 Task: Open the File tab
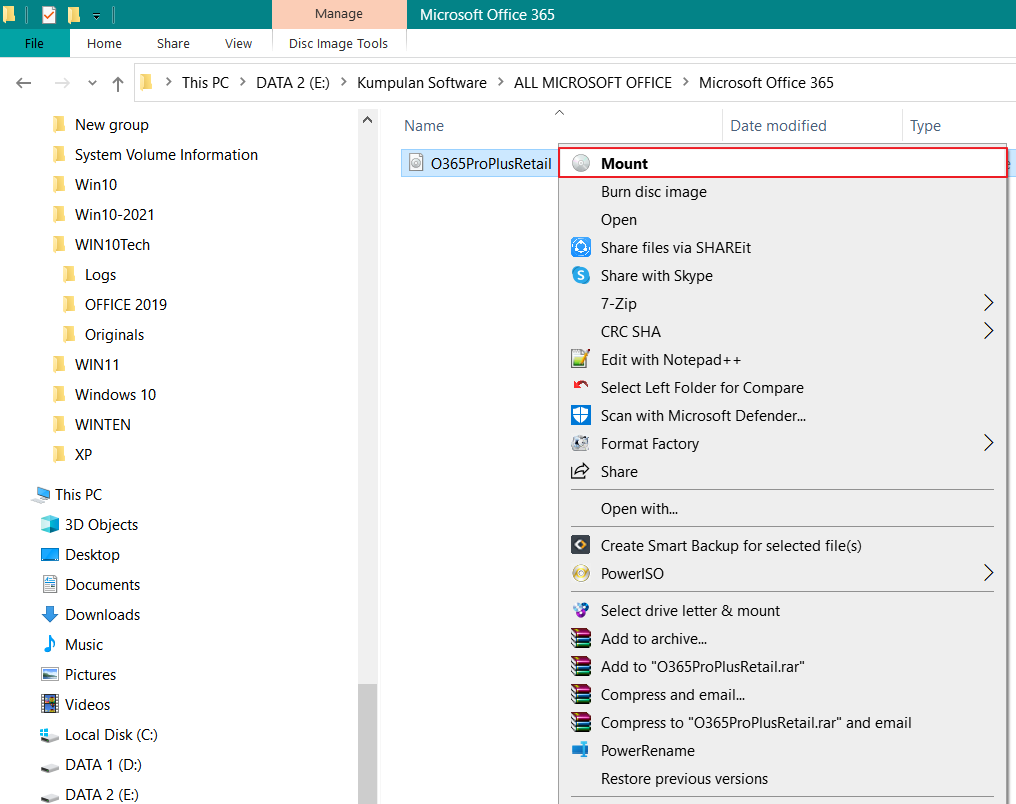[34, 43]
